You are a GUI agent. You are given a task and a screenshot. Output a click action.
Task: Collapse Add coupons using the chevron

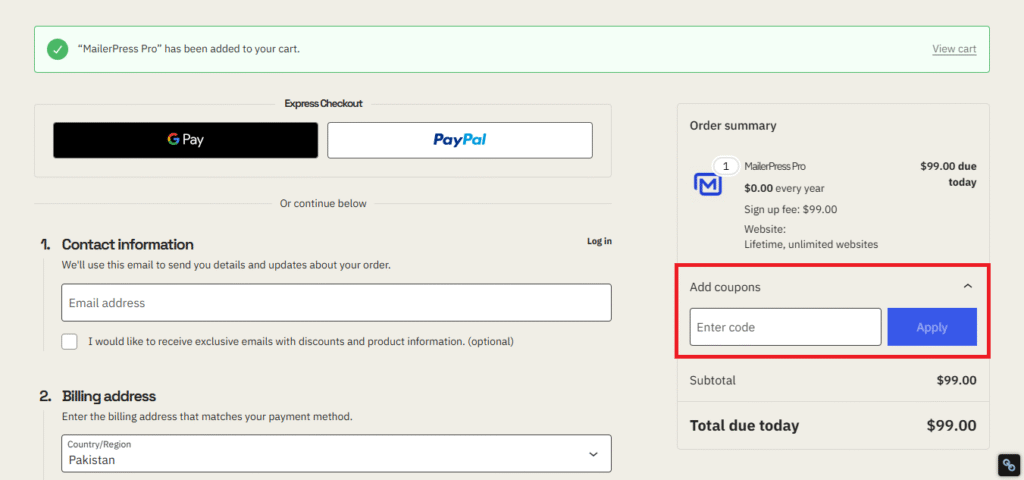click(967, 287)
